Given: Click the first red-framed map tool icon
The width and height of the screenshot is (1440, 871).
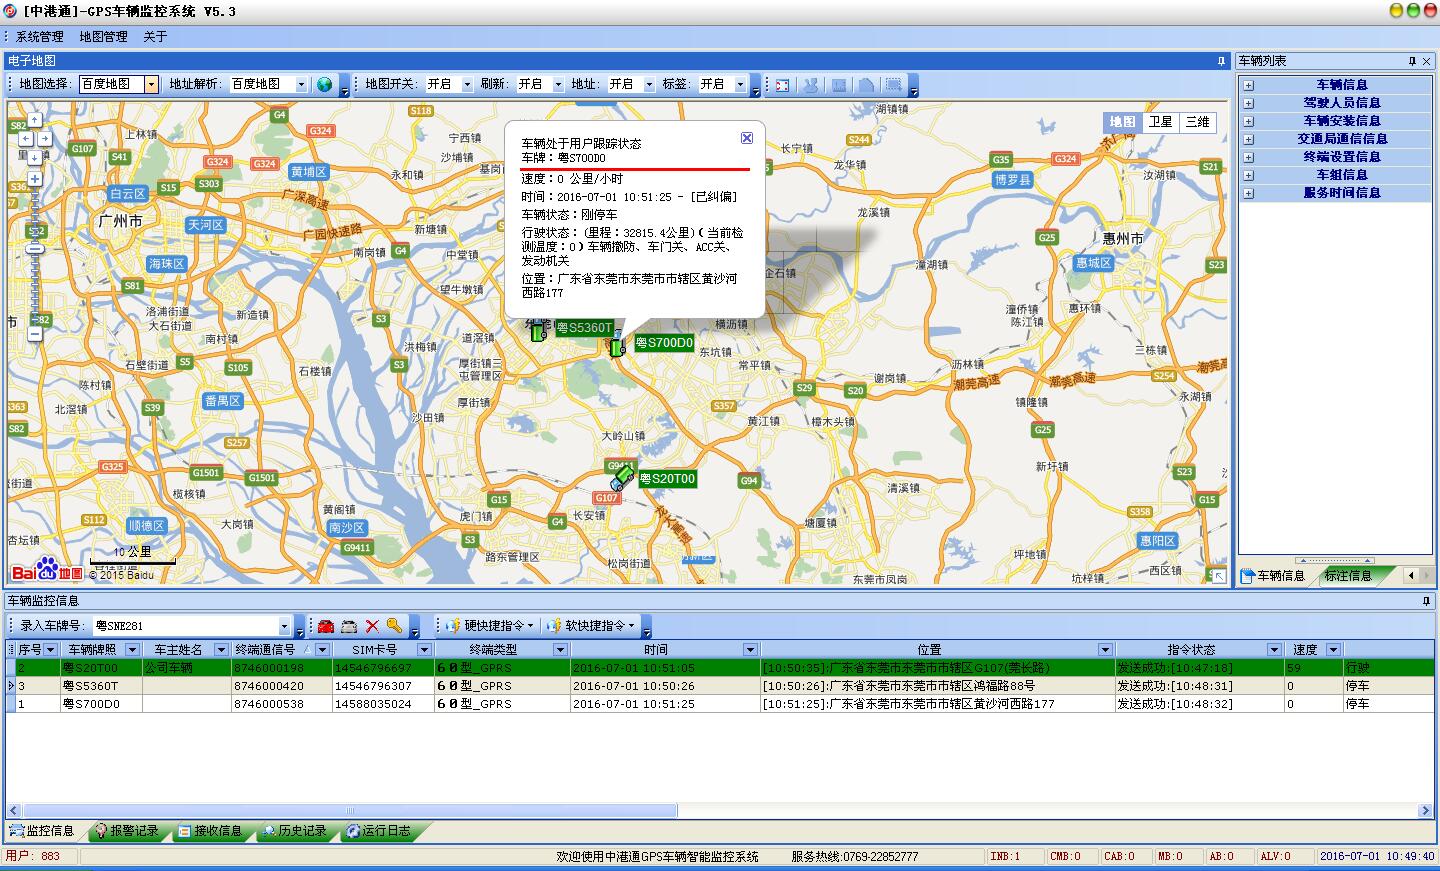Looking at the screenshot, I should [782, 85].
